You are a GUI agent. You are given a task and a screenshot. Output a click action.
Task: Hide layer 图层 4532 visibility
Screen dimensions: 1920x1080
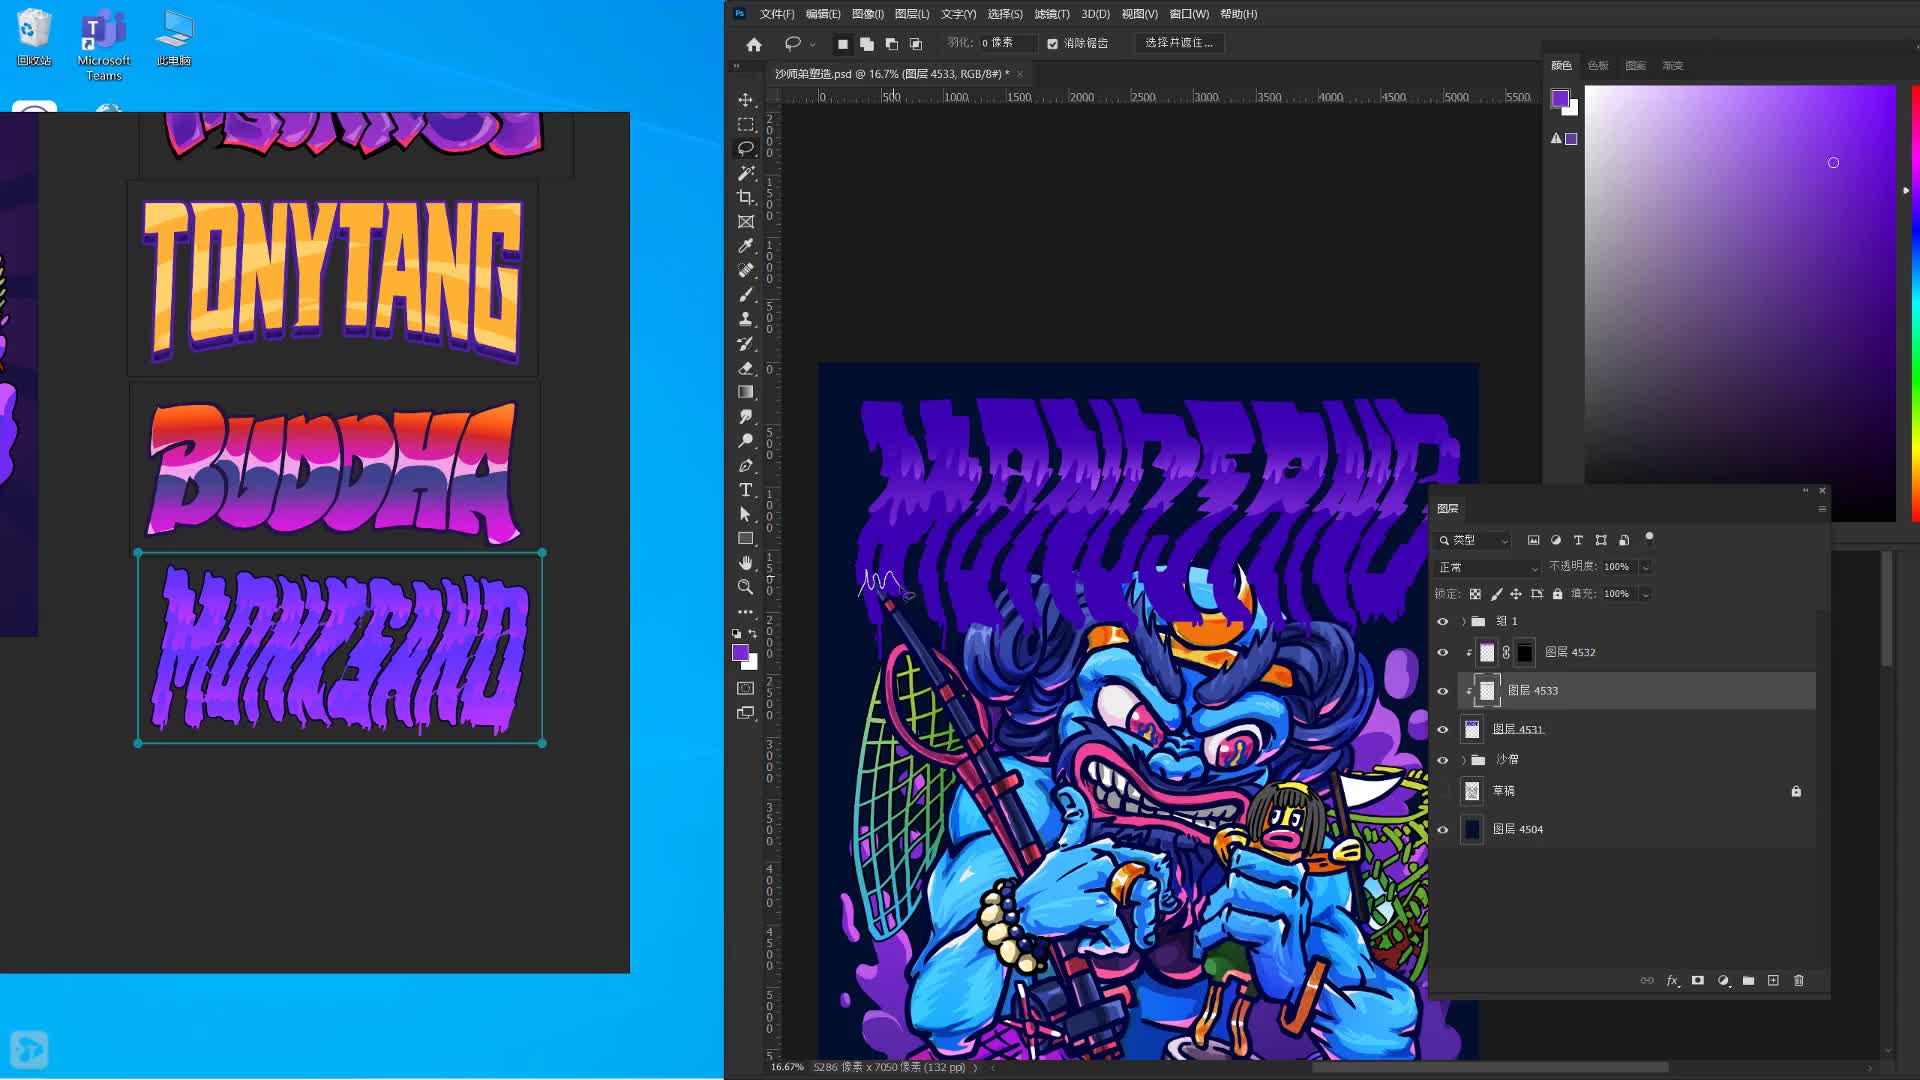click(1442, 653)
